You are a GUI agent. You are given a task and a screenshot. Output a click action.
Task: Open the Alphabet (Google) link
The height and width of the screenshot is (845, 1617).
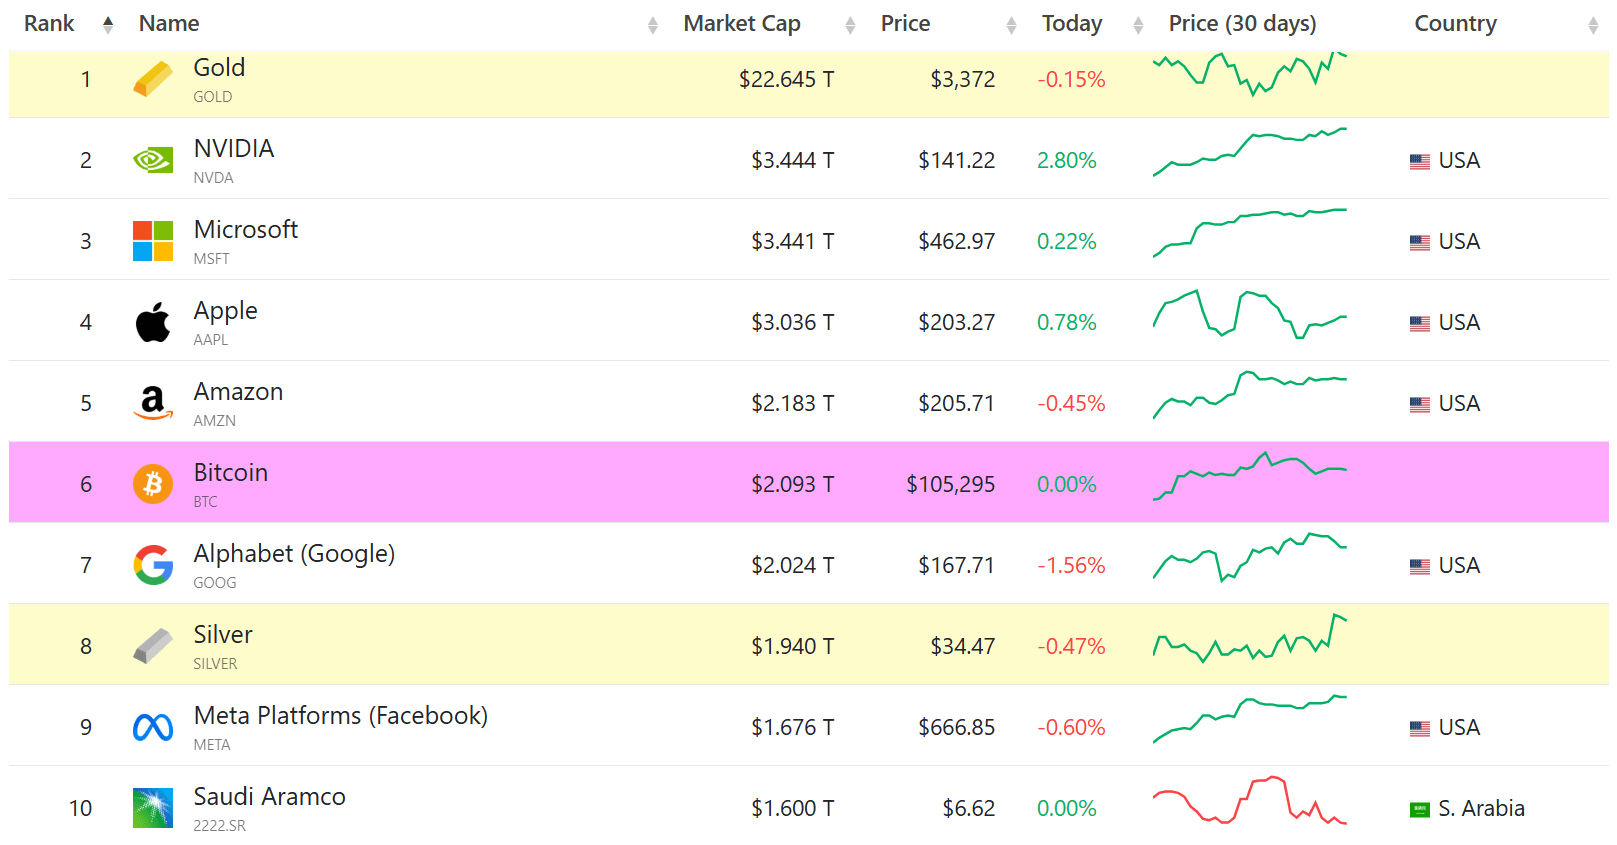pos(294,554)
